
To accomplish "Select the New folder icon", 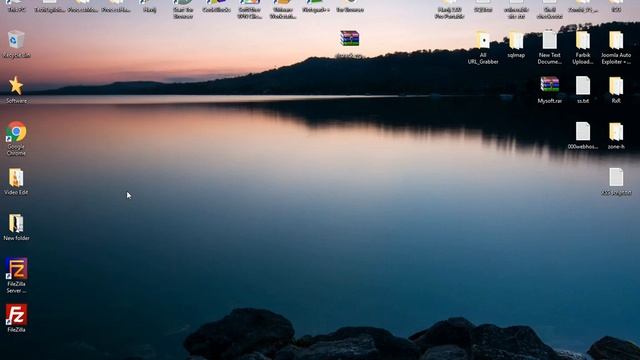I will coord(16,224).
